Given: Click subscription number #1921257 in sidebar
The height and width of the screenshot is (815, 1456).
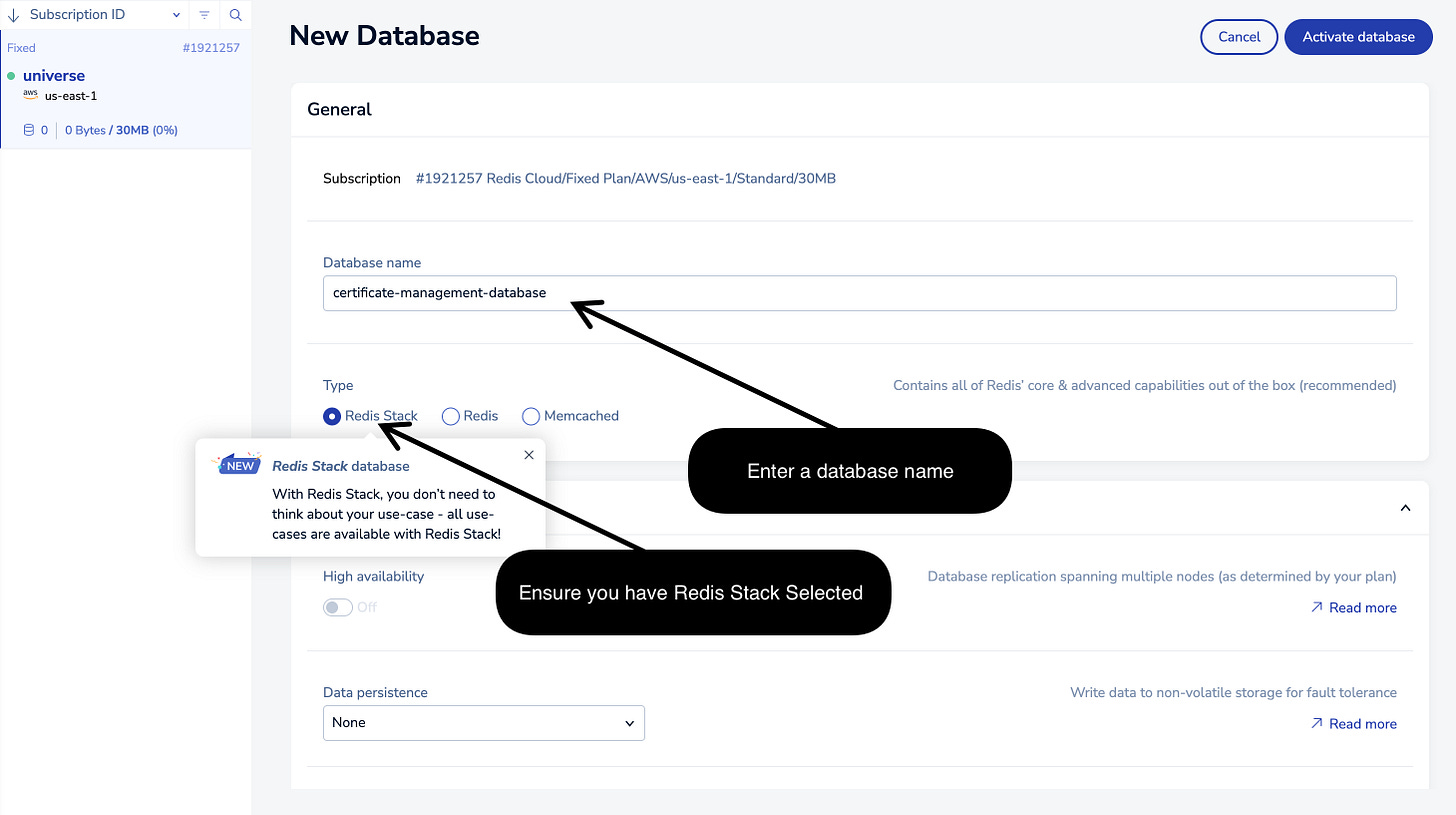Looking at the screenshot, I should (x=211, y=48).
